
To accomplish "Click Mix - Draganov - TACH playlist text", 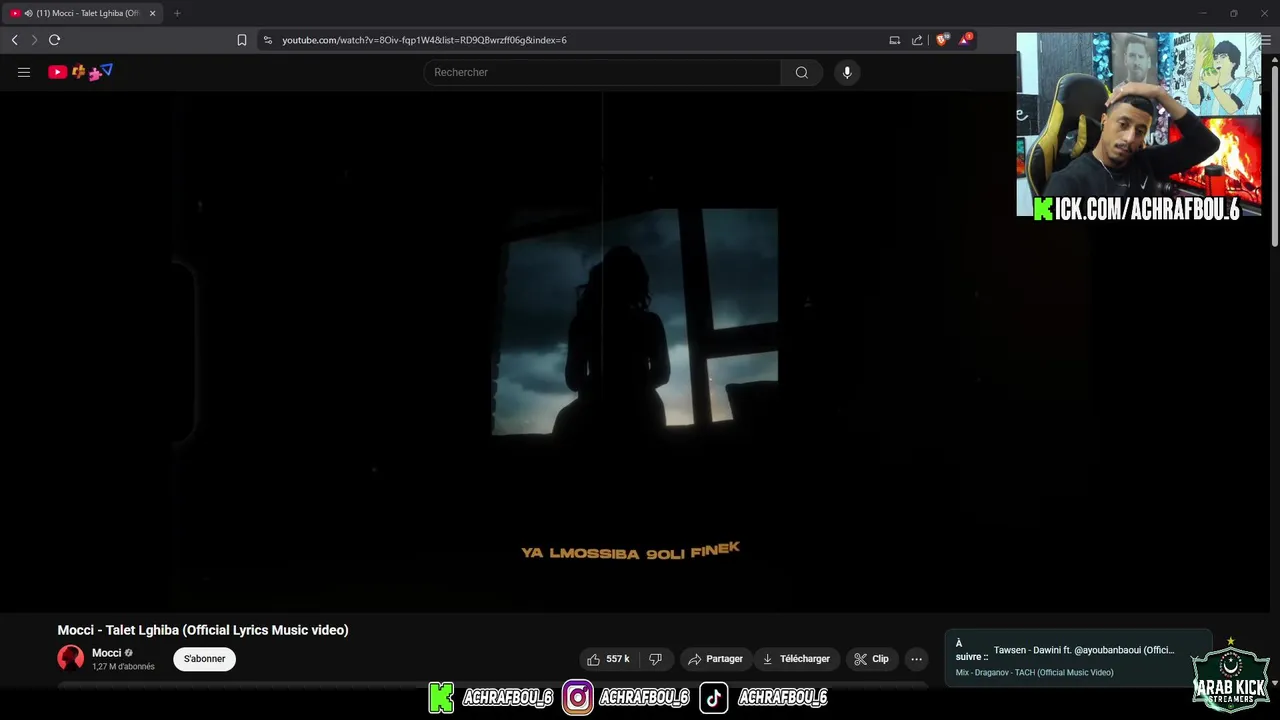I will [x=1034, y=672].
